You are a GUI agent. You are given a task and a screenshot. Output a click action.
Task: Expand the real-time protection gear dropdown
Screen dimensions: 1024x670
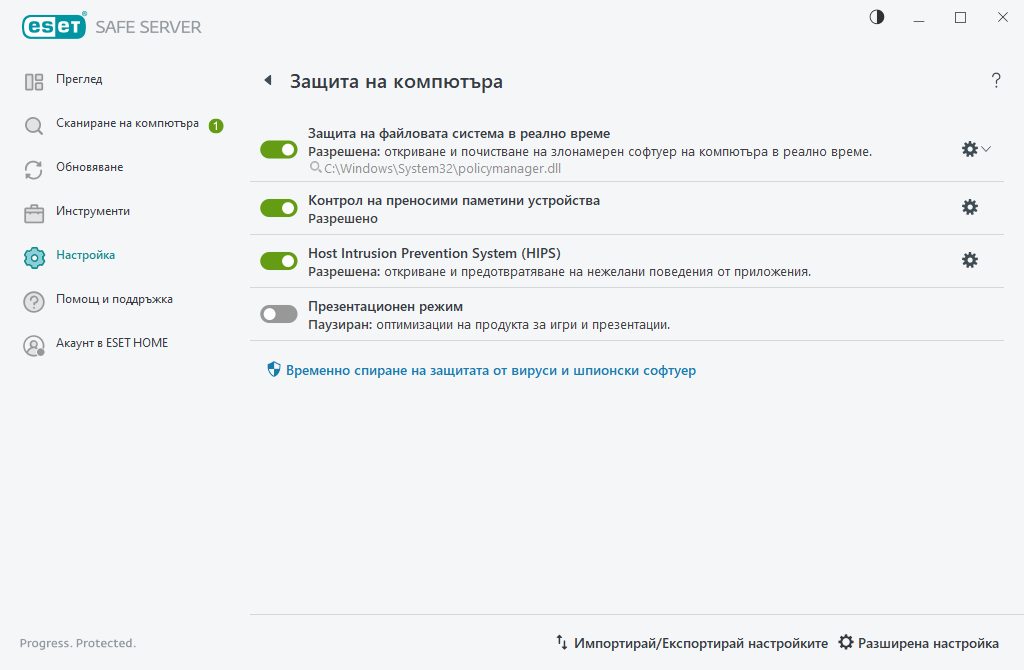tap(988, 148)
